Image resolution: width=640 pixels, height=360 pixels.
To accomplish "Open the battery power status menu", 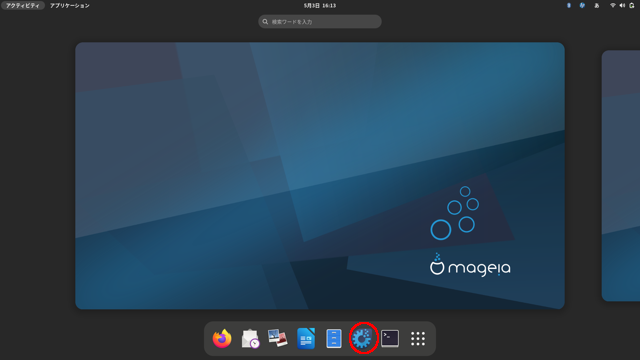I will (x=632, y=5).
